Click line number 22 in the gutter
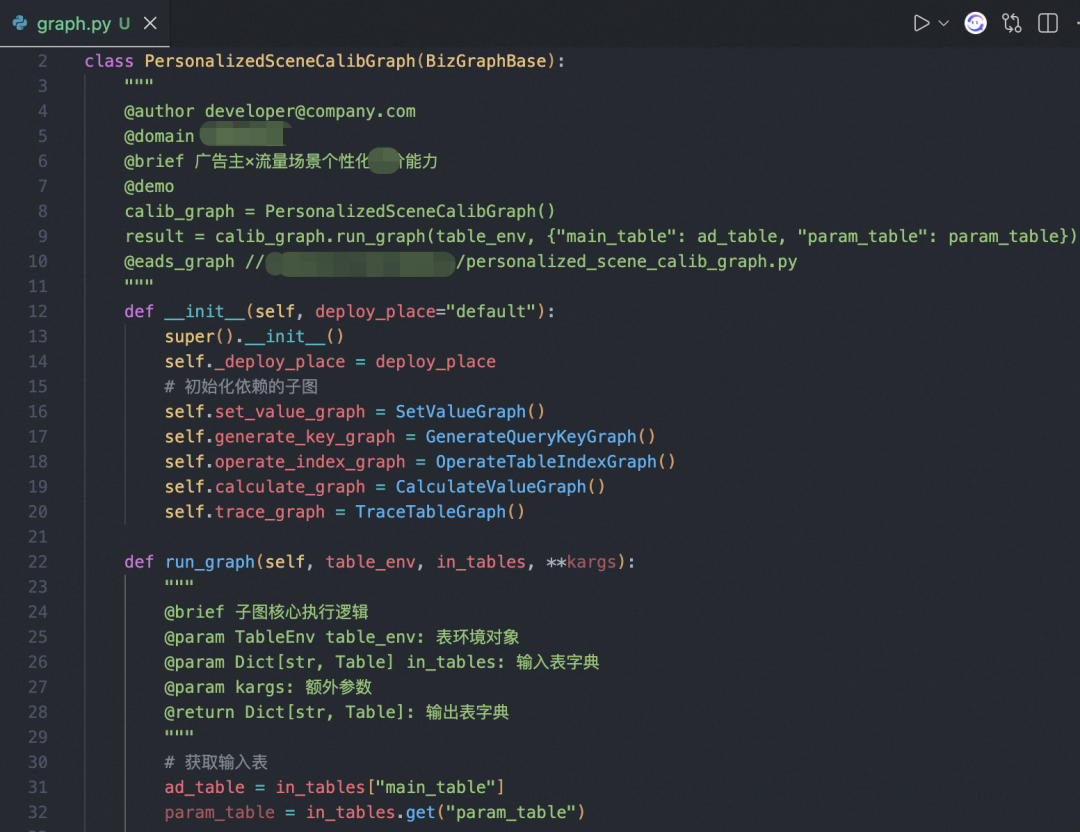The height and width of the screenshot is (832, 1080). pyautogui.click(x=38, y=562)
